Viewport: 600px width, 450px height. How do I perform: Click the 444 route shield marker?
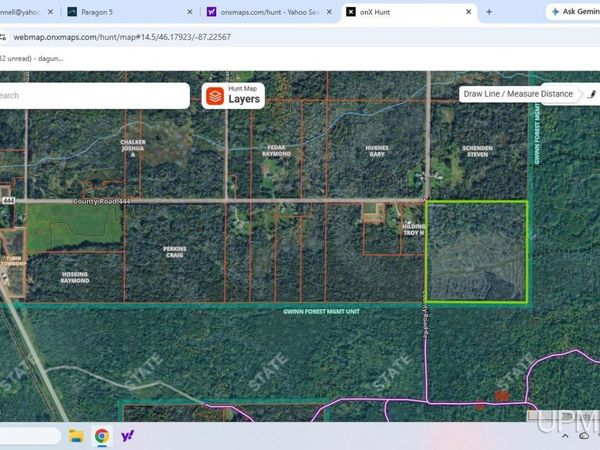(8, 201)
